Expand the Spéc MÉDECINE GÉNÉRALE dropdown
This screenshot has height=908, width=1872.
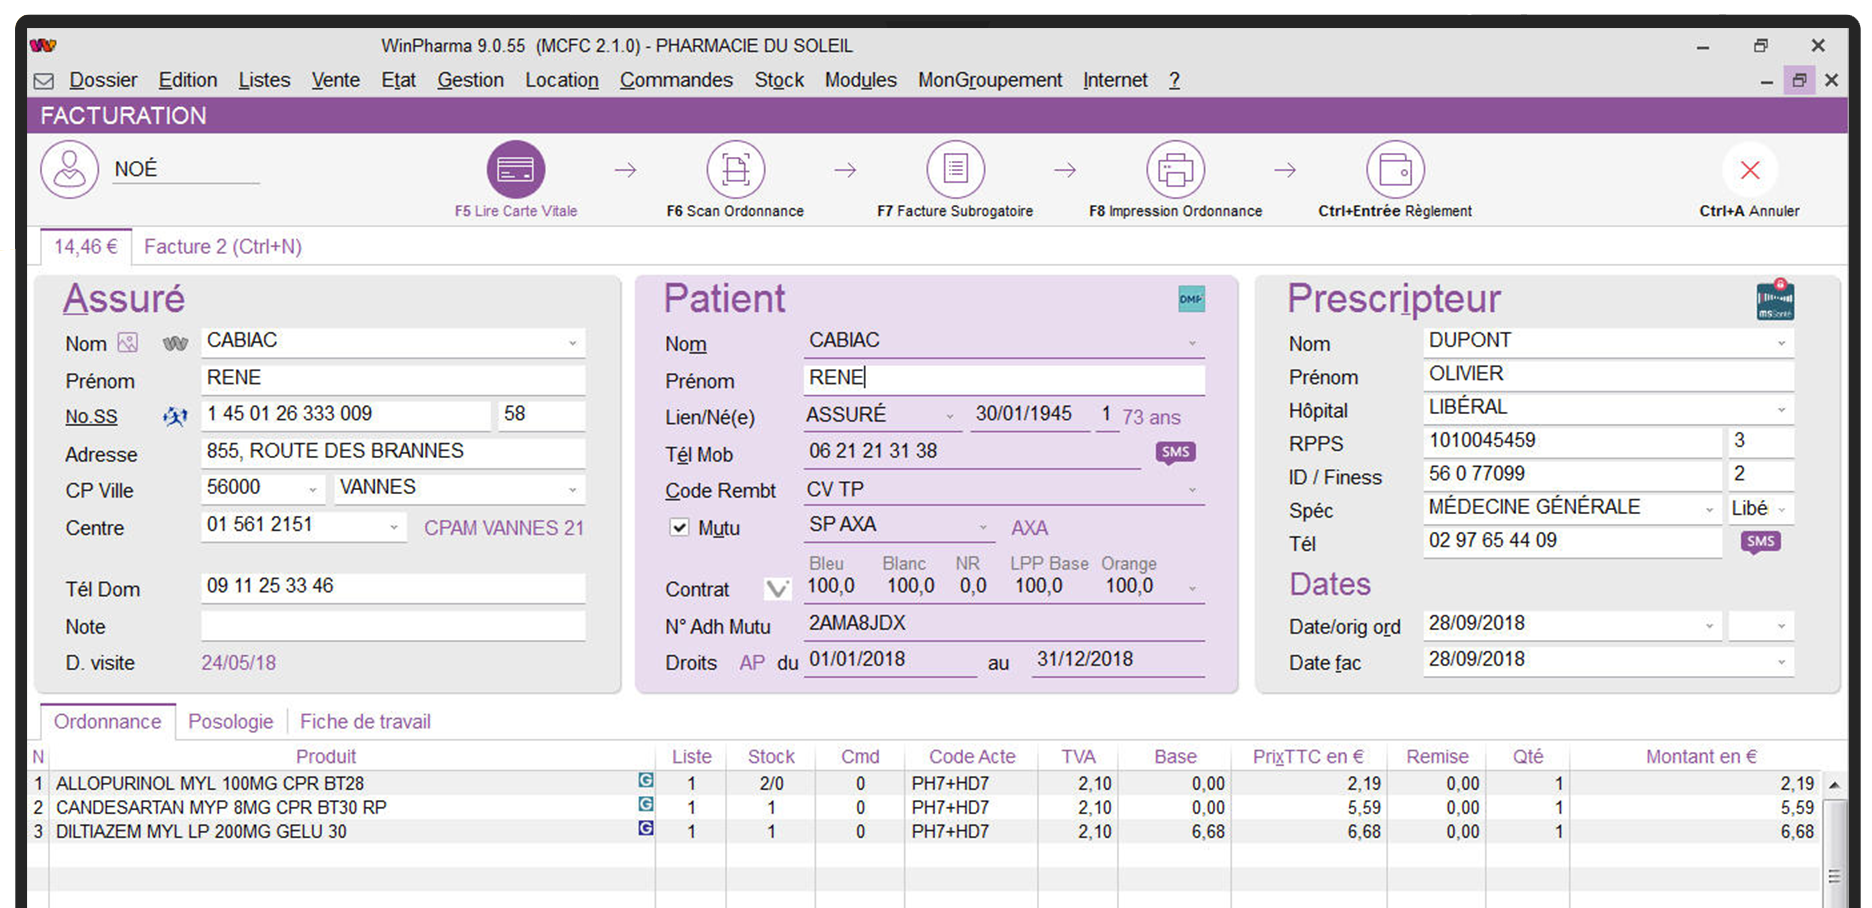click(x=1709, y=509)
